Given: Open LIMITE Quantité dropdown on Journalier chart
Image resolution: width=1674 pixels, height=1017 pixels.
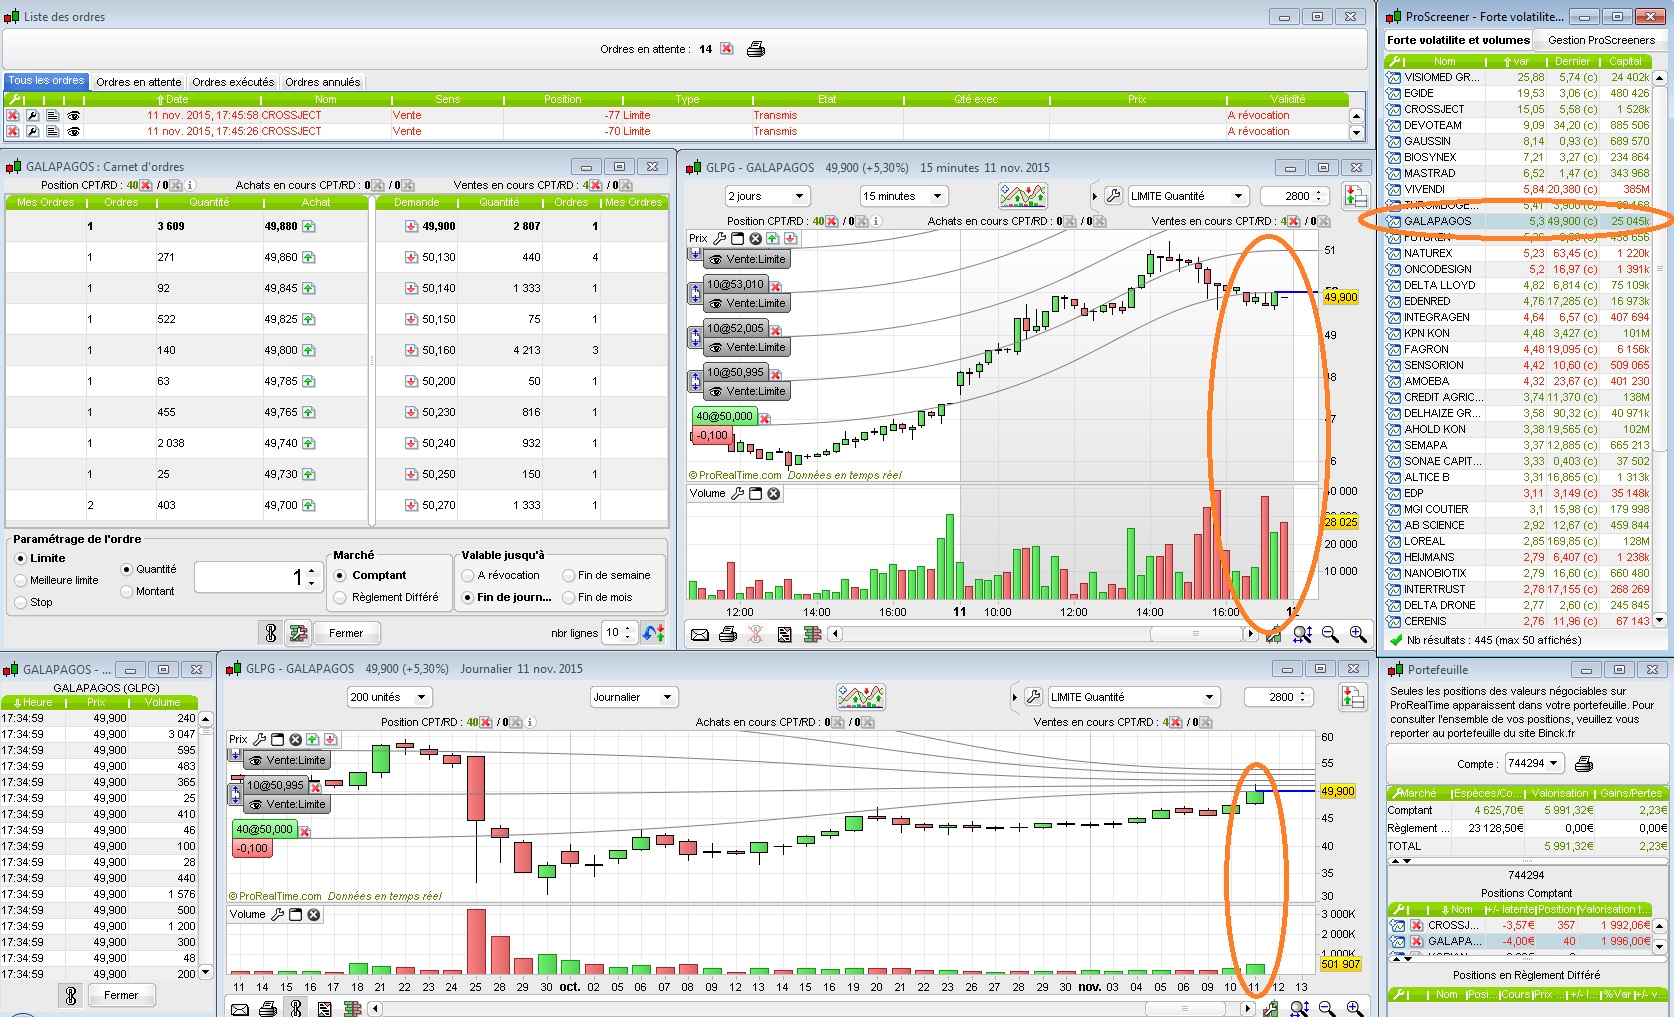Looking at the screenshot, I should tap(1133, 697).
